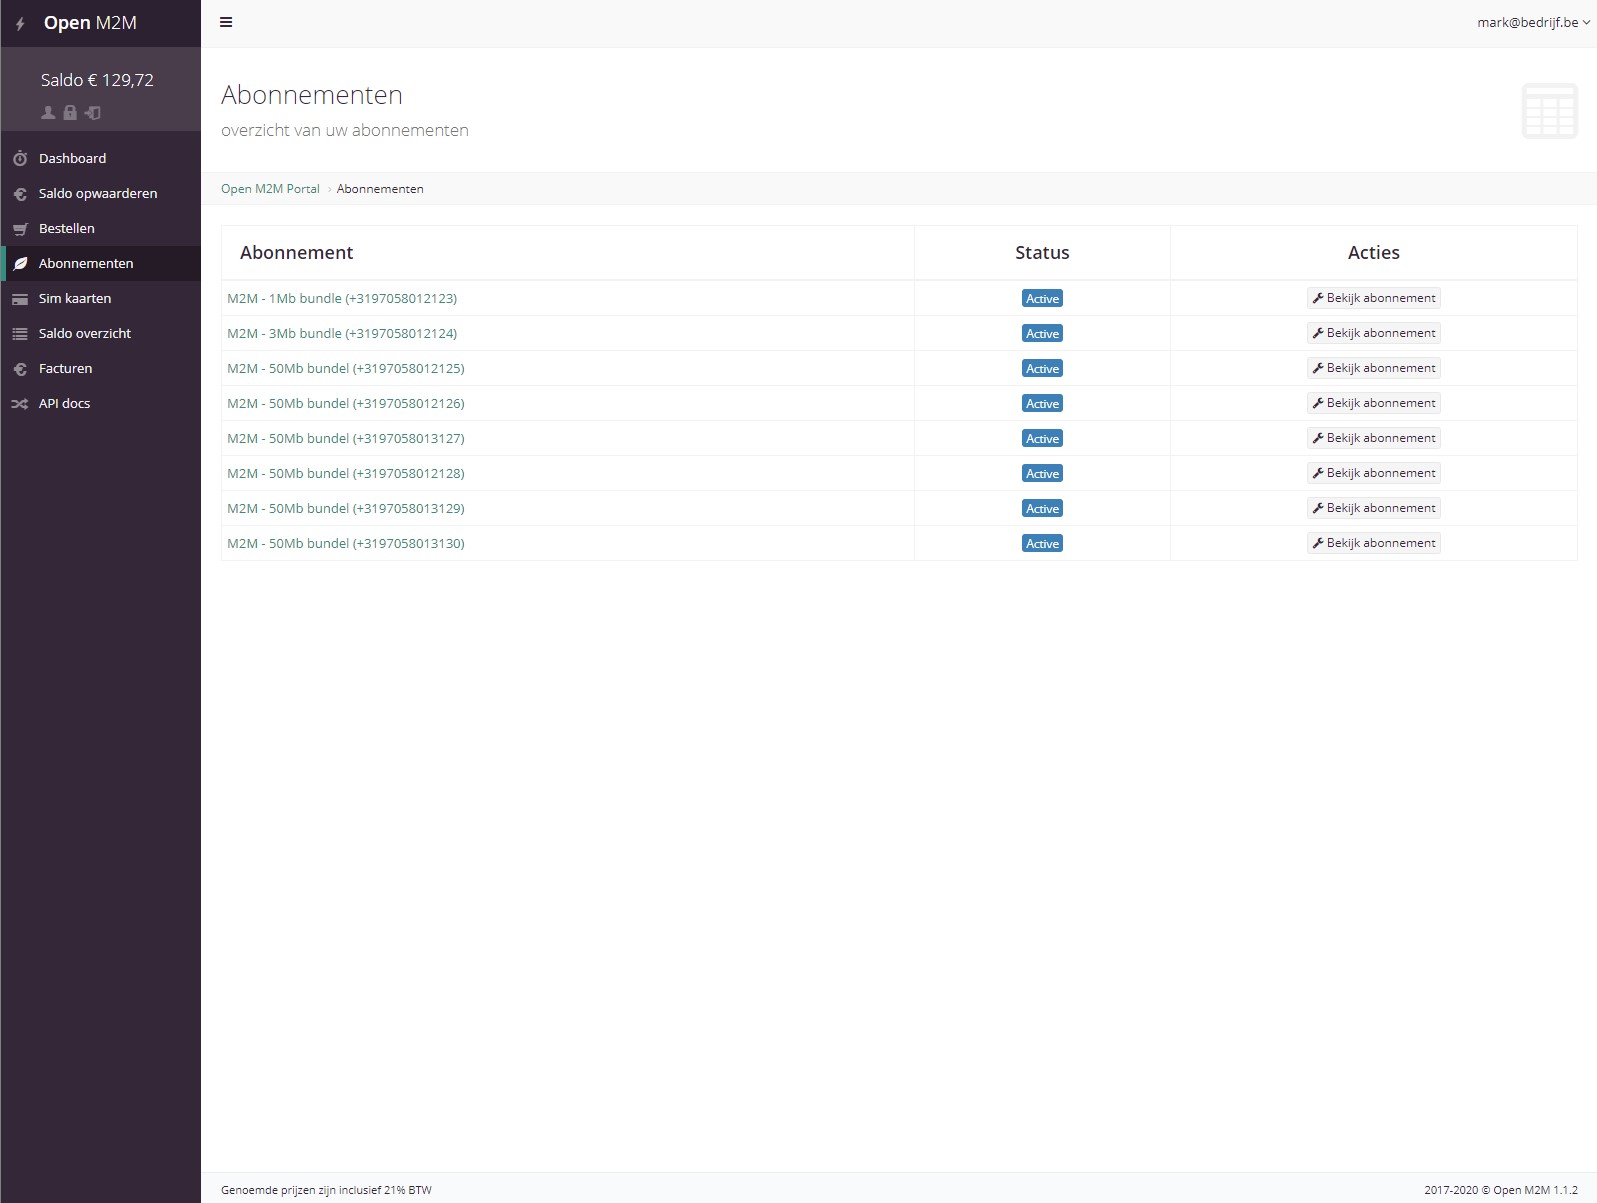Image resolution: width=1597 pixels, height=1203 pixels.
Task: Click the Dashboard stopwatch icon
Action: pos(20,159)
